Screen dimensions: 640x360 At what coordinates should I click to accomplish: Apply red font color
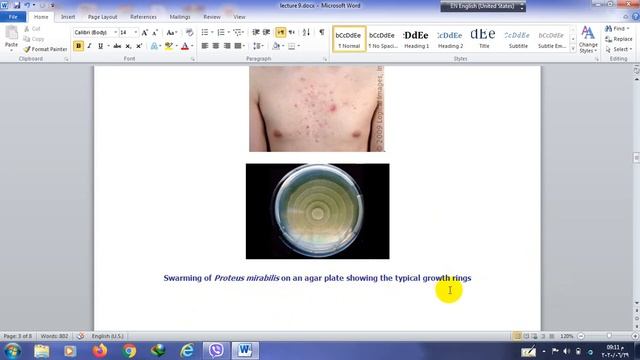point(185,46)
